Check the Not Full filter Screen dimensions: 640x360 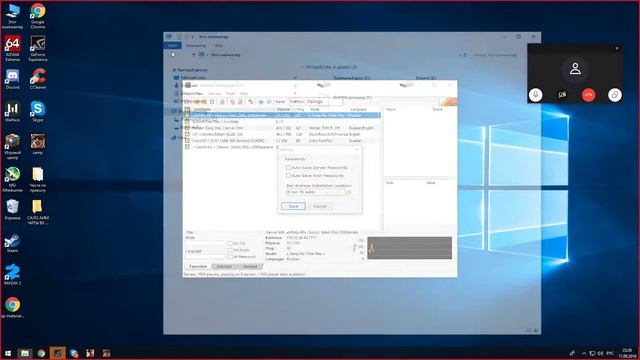tap(230, 244)
